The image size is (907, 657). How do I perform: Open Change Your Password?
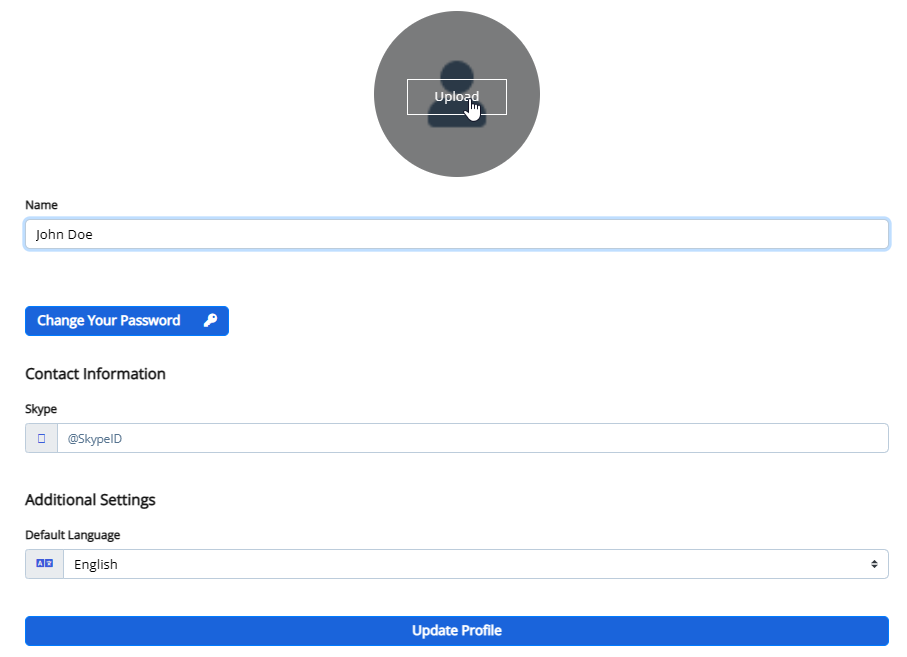127,321
